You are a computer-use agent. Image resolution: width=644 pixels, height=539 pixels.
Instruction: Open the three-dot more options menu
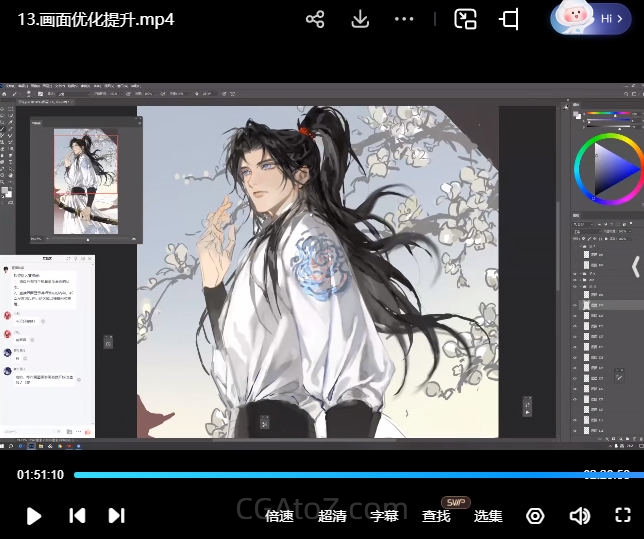pyautogui.click(x=404, y=19)
